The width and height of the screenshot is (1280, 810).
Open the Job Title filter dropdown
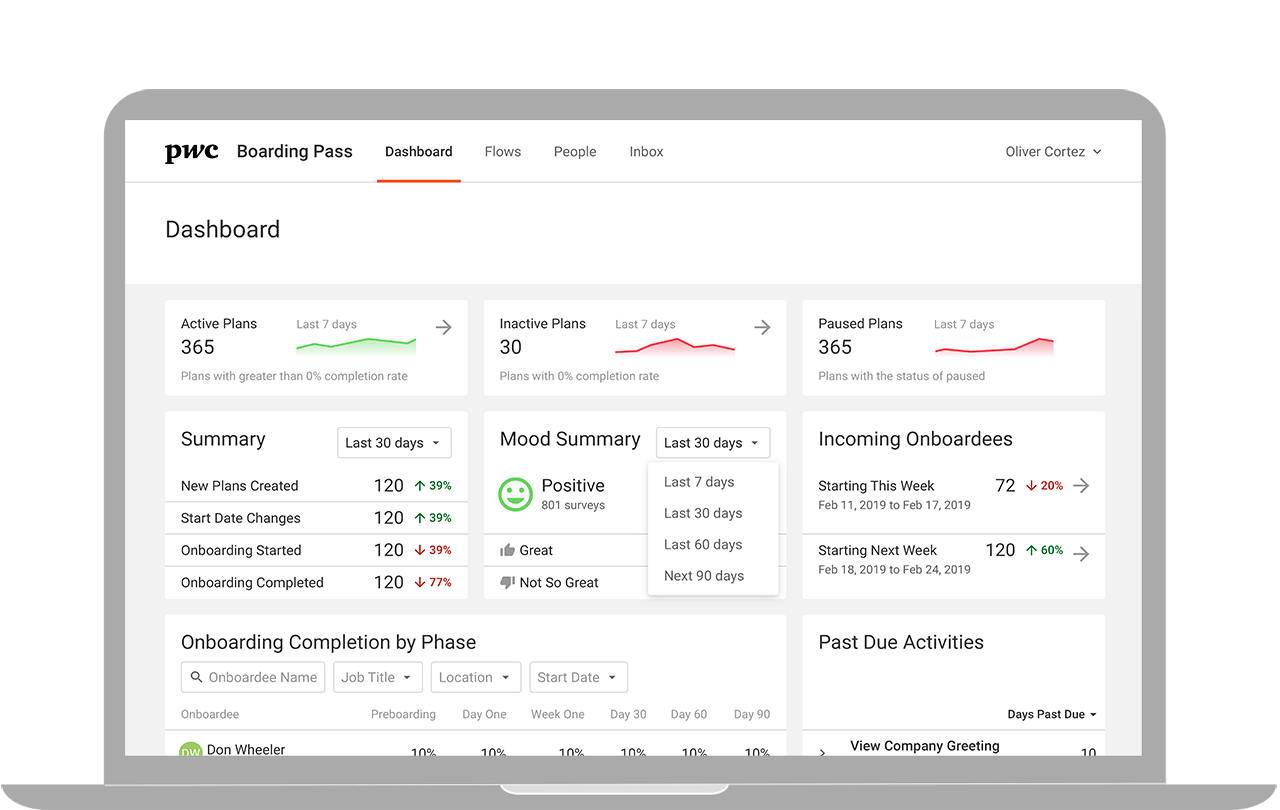[x=377, y=677]
